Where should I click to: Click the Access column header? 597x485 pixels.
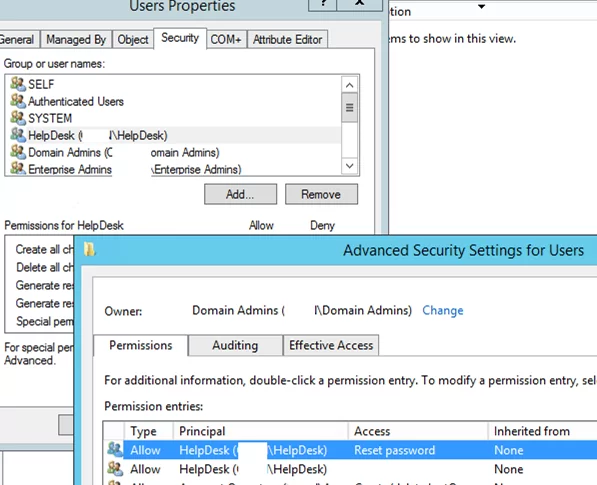coord(418,431)
